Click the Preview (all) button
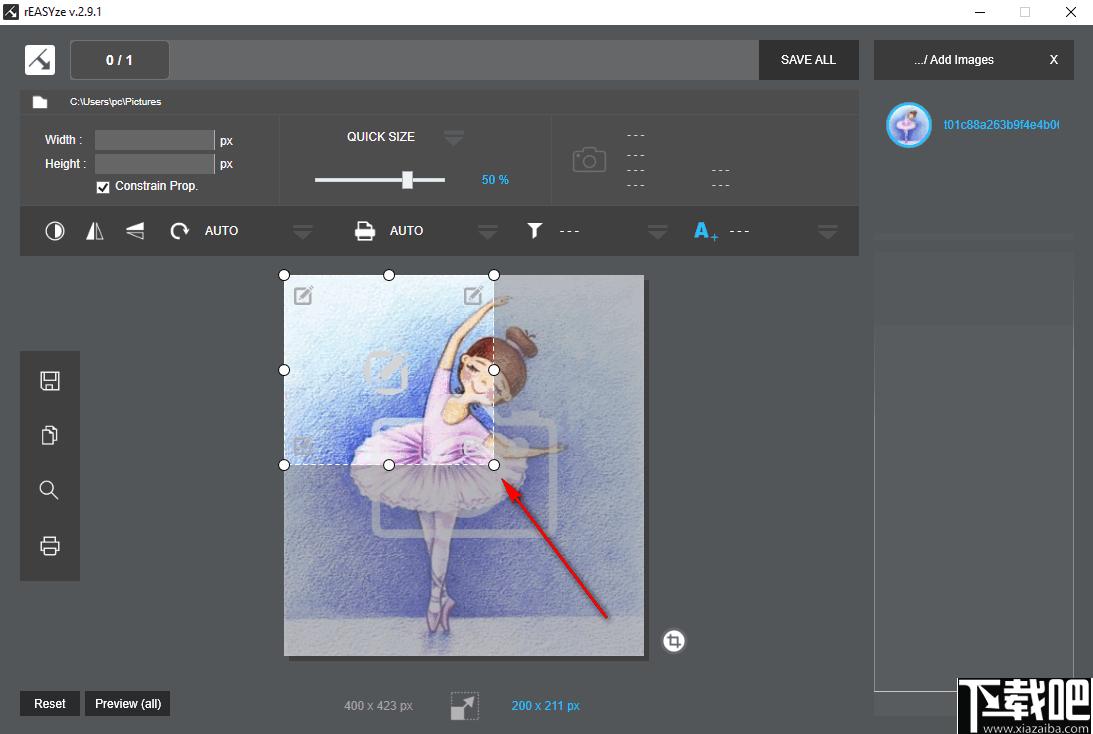1093x734 pixels. tap(128, 704)
